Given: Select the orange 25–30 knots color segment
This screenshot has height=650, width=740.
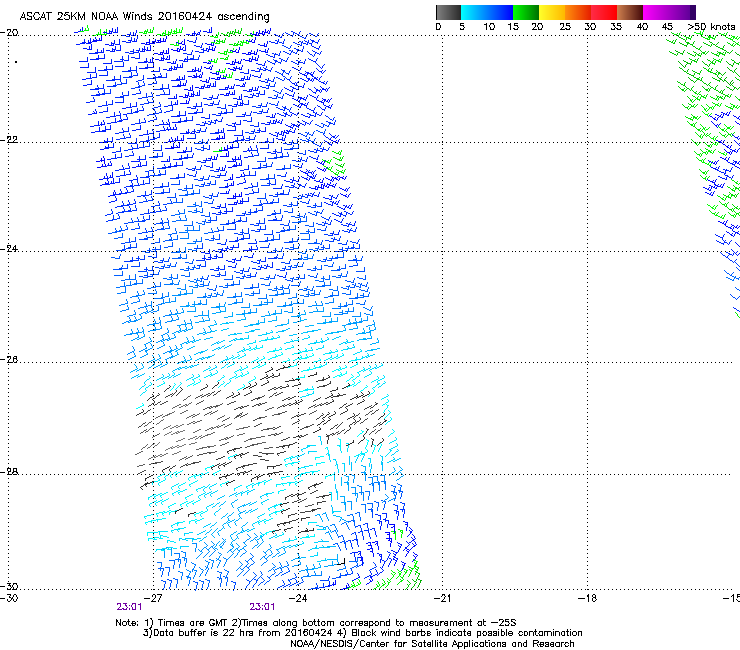Looking at the screenshot, I should click(x=578, y=12).
